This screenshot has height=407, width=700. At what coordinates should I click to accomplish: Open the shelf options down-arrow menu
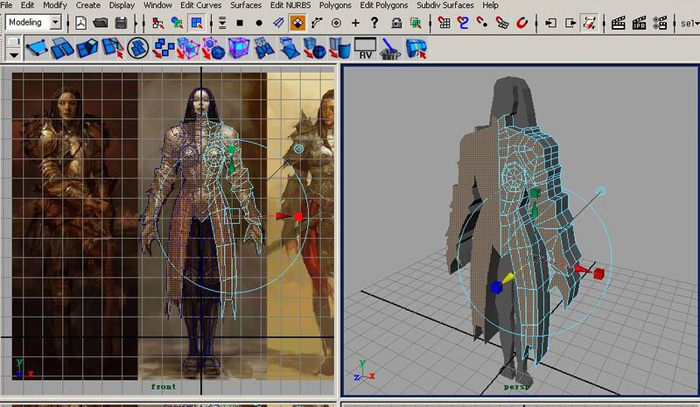[x=14, y=55]
